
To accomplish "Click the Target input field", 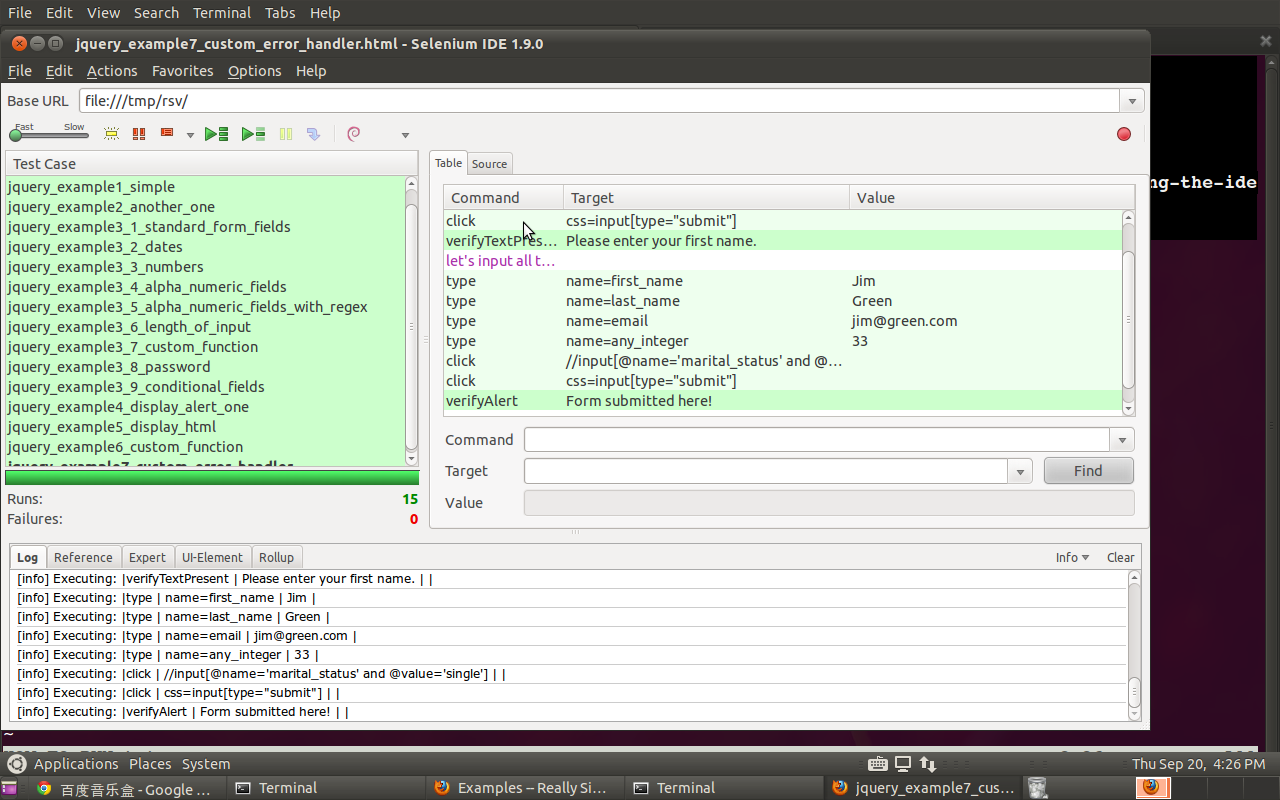I will tap(766, 471).
